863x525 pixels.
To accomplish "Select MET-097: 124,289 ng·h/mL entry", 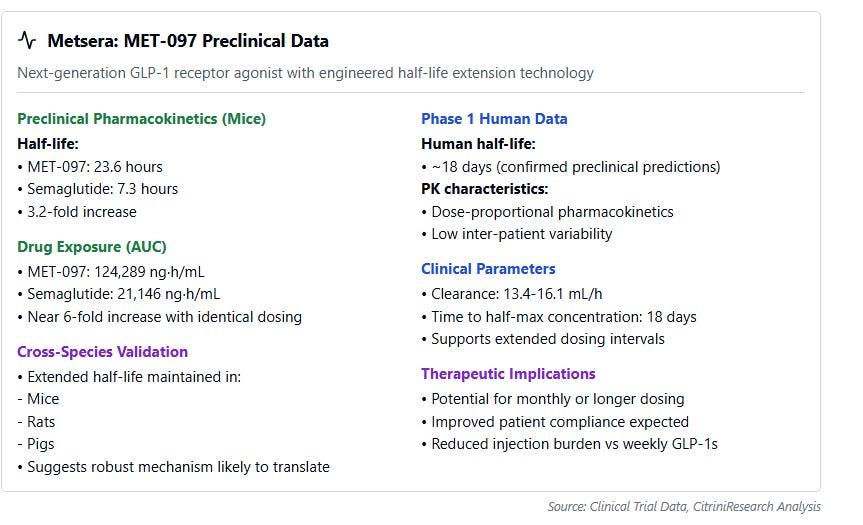I will [x=111, y=272].
